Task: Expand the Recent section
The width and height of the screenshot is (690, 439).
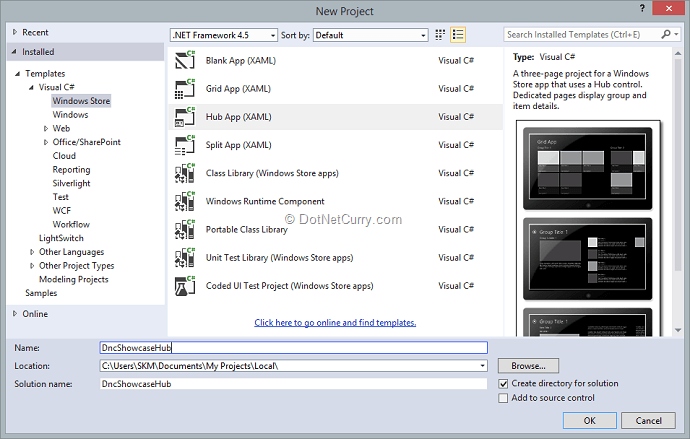Action: [x=15, y=32]
